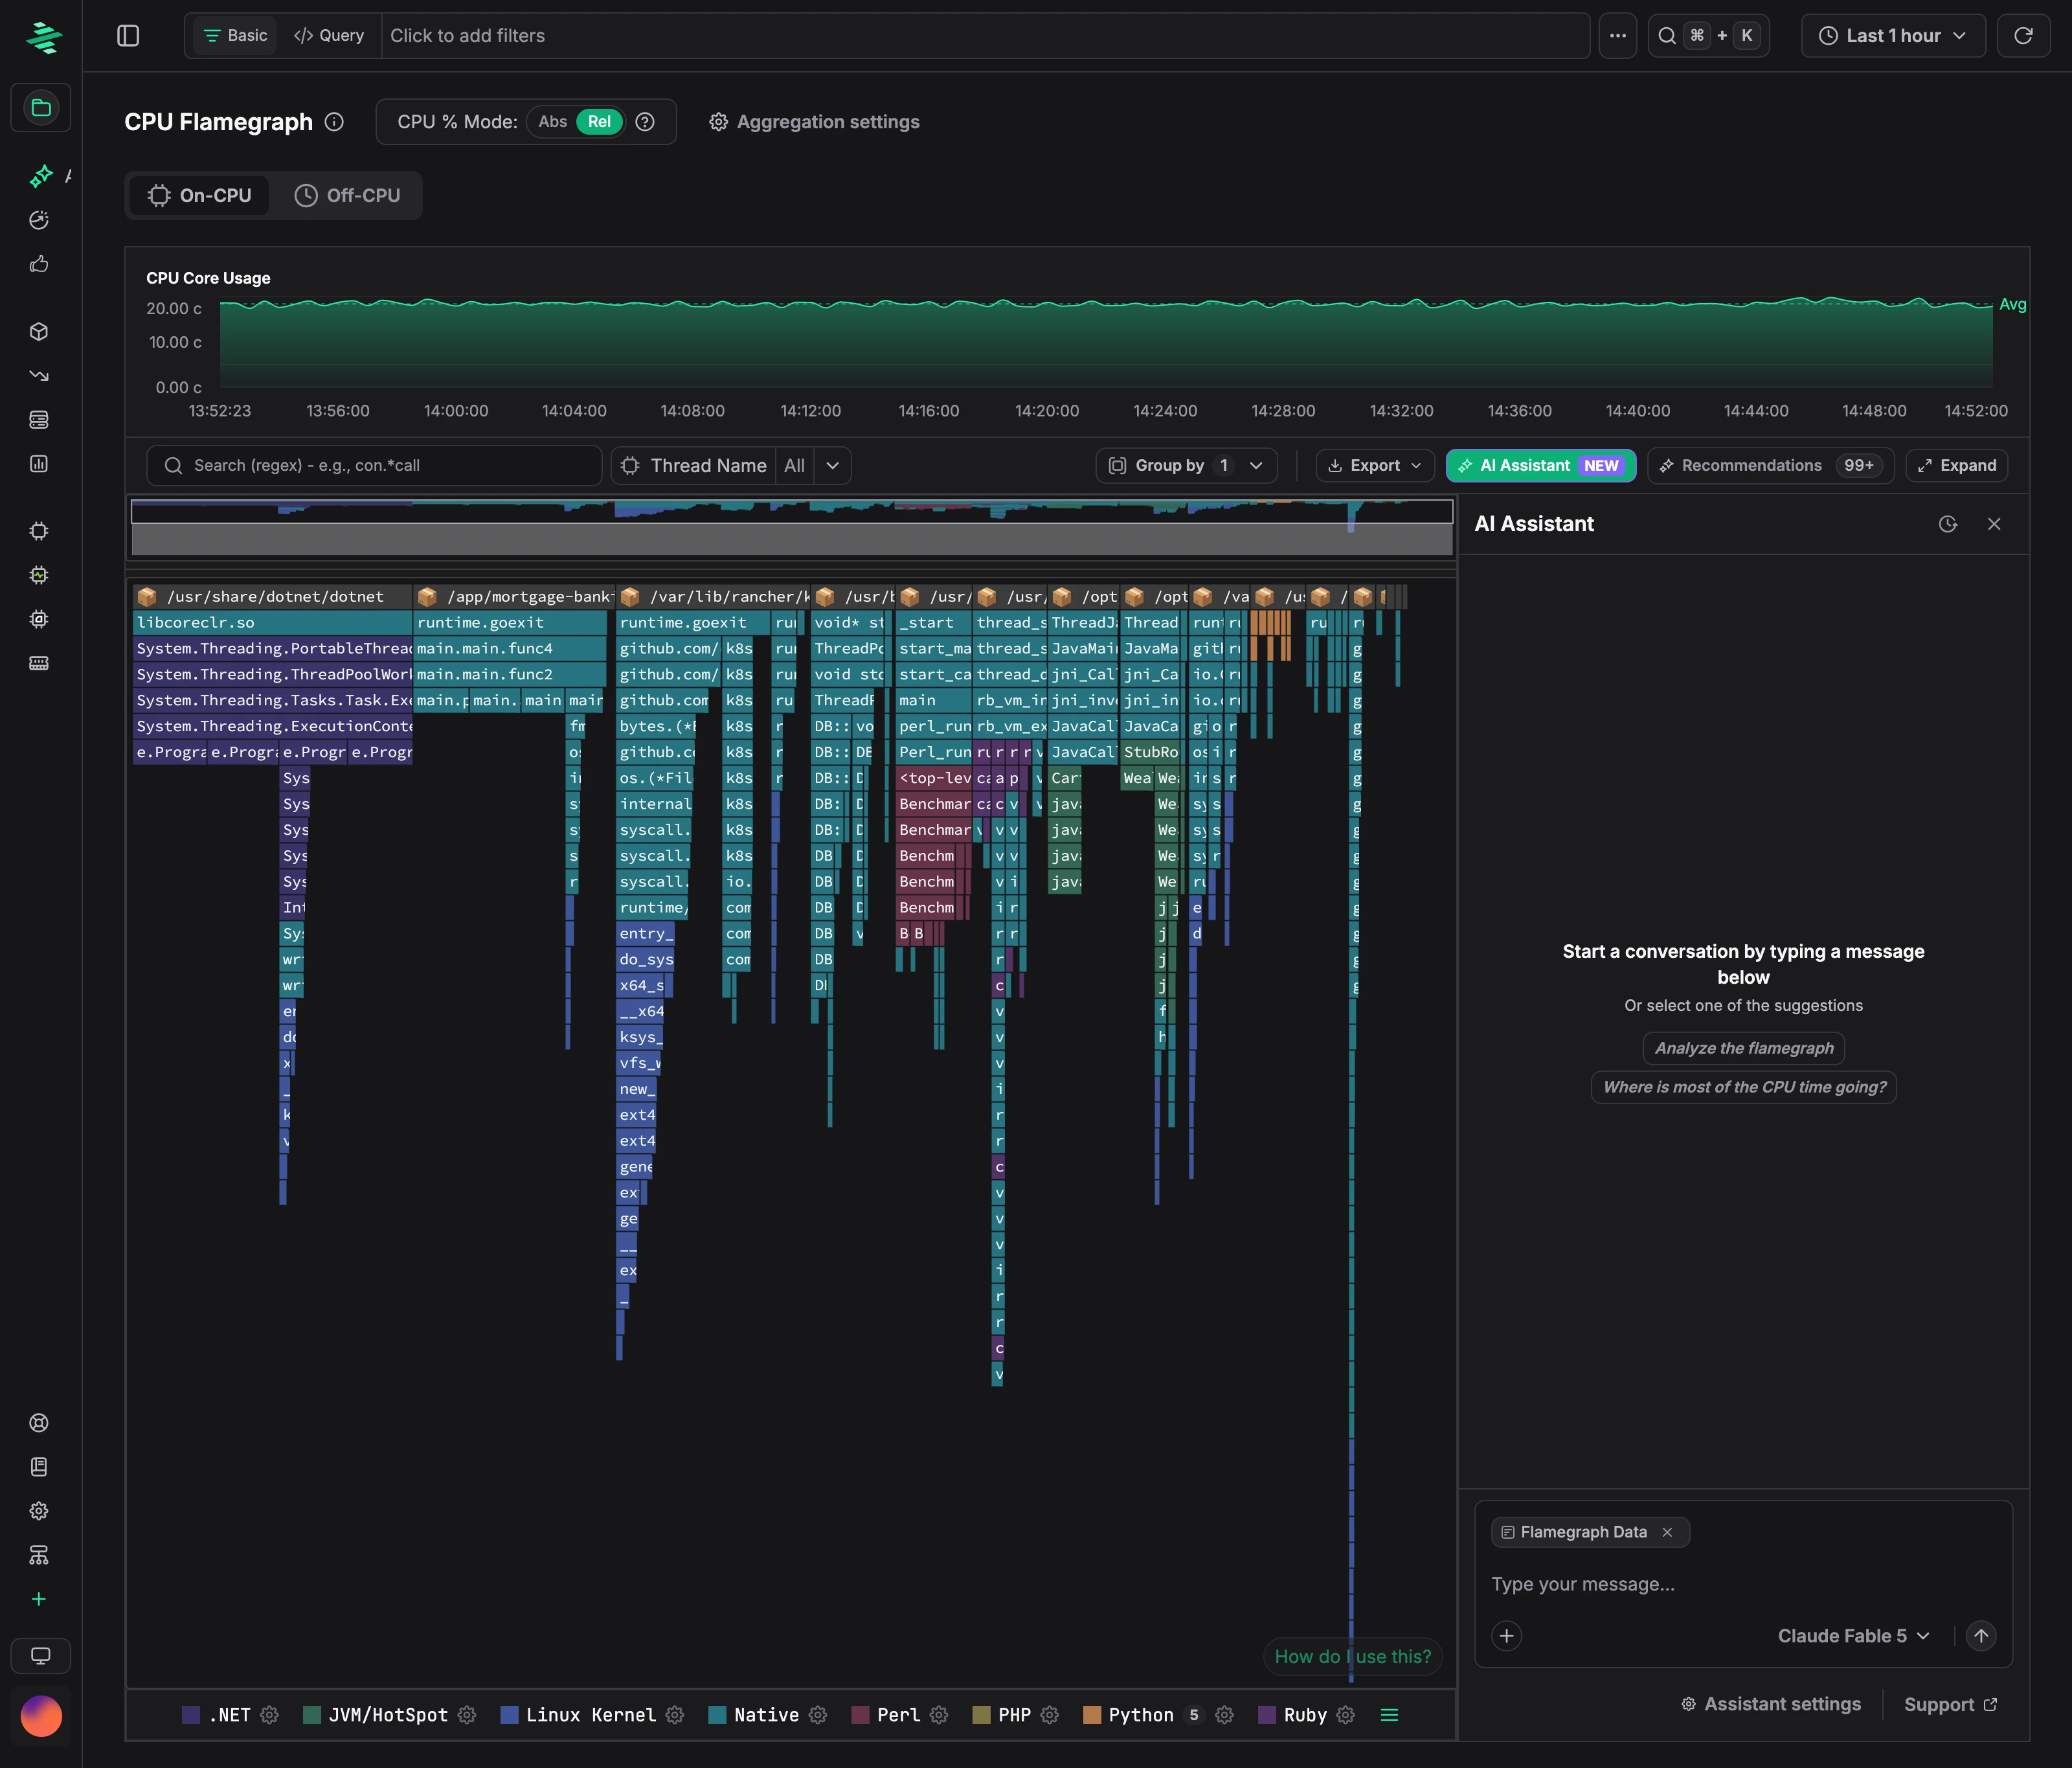The image size is (2072, 1768).
Task: Close the AI Assistant panel
Action: pos(1994,524)
